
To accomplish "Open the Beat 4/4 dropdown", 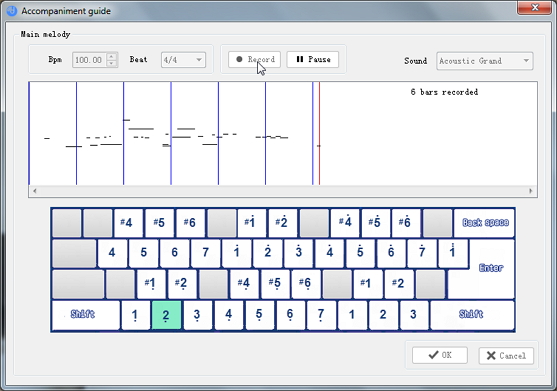I will (183, 60).
